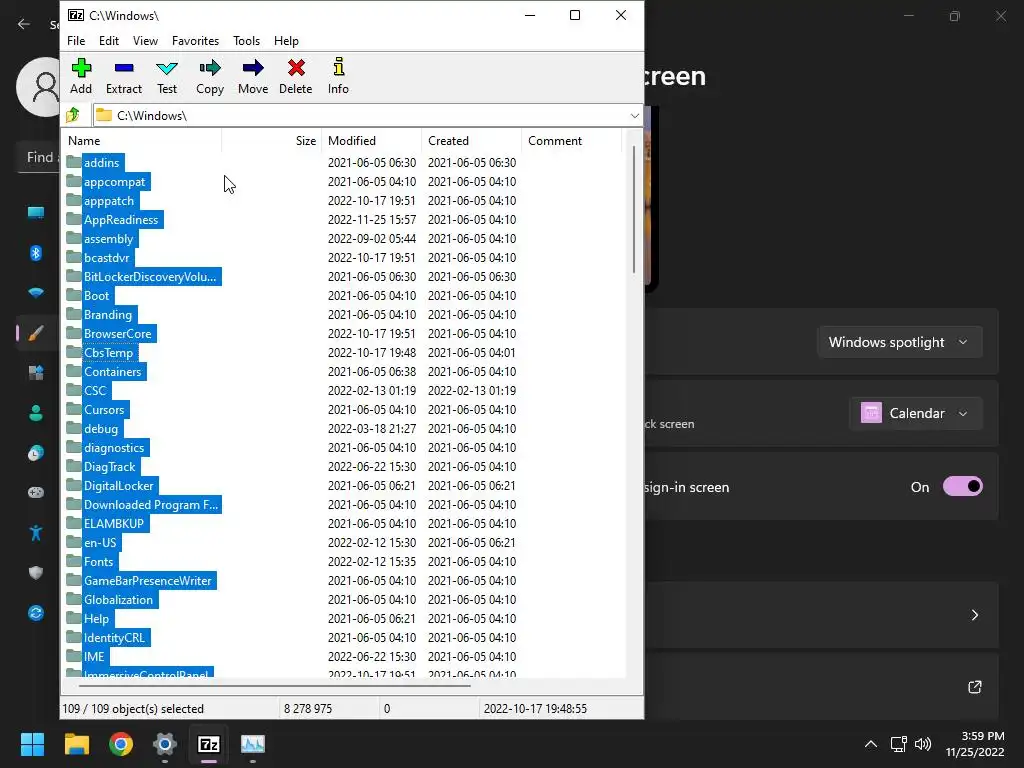Open the performance monitor taskbar app
The image size is (1024, 768).
253,744
